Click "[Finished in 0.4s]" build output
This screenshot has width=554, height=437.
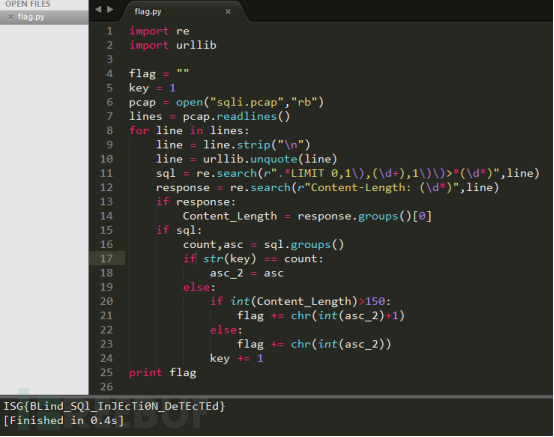point(64,420)
